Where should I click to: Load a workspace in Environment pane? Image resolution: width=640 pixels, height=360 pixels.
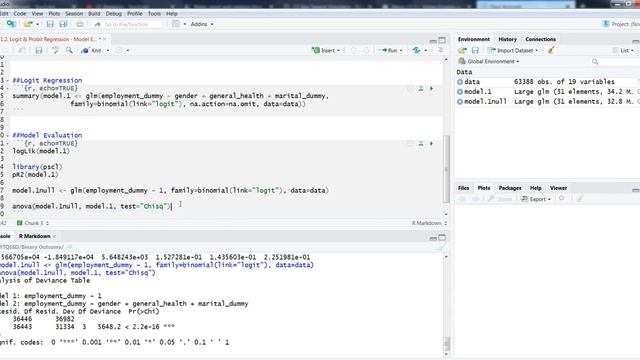462,51
